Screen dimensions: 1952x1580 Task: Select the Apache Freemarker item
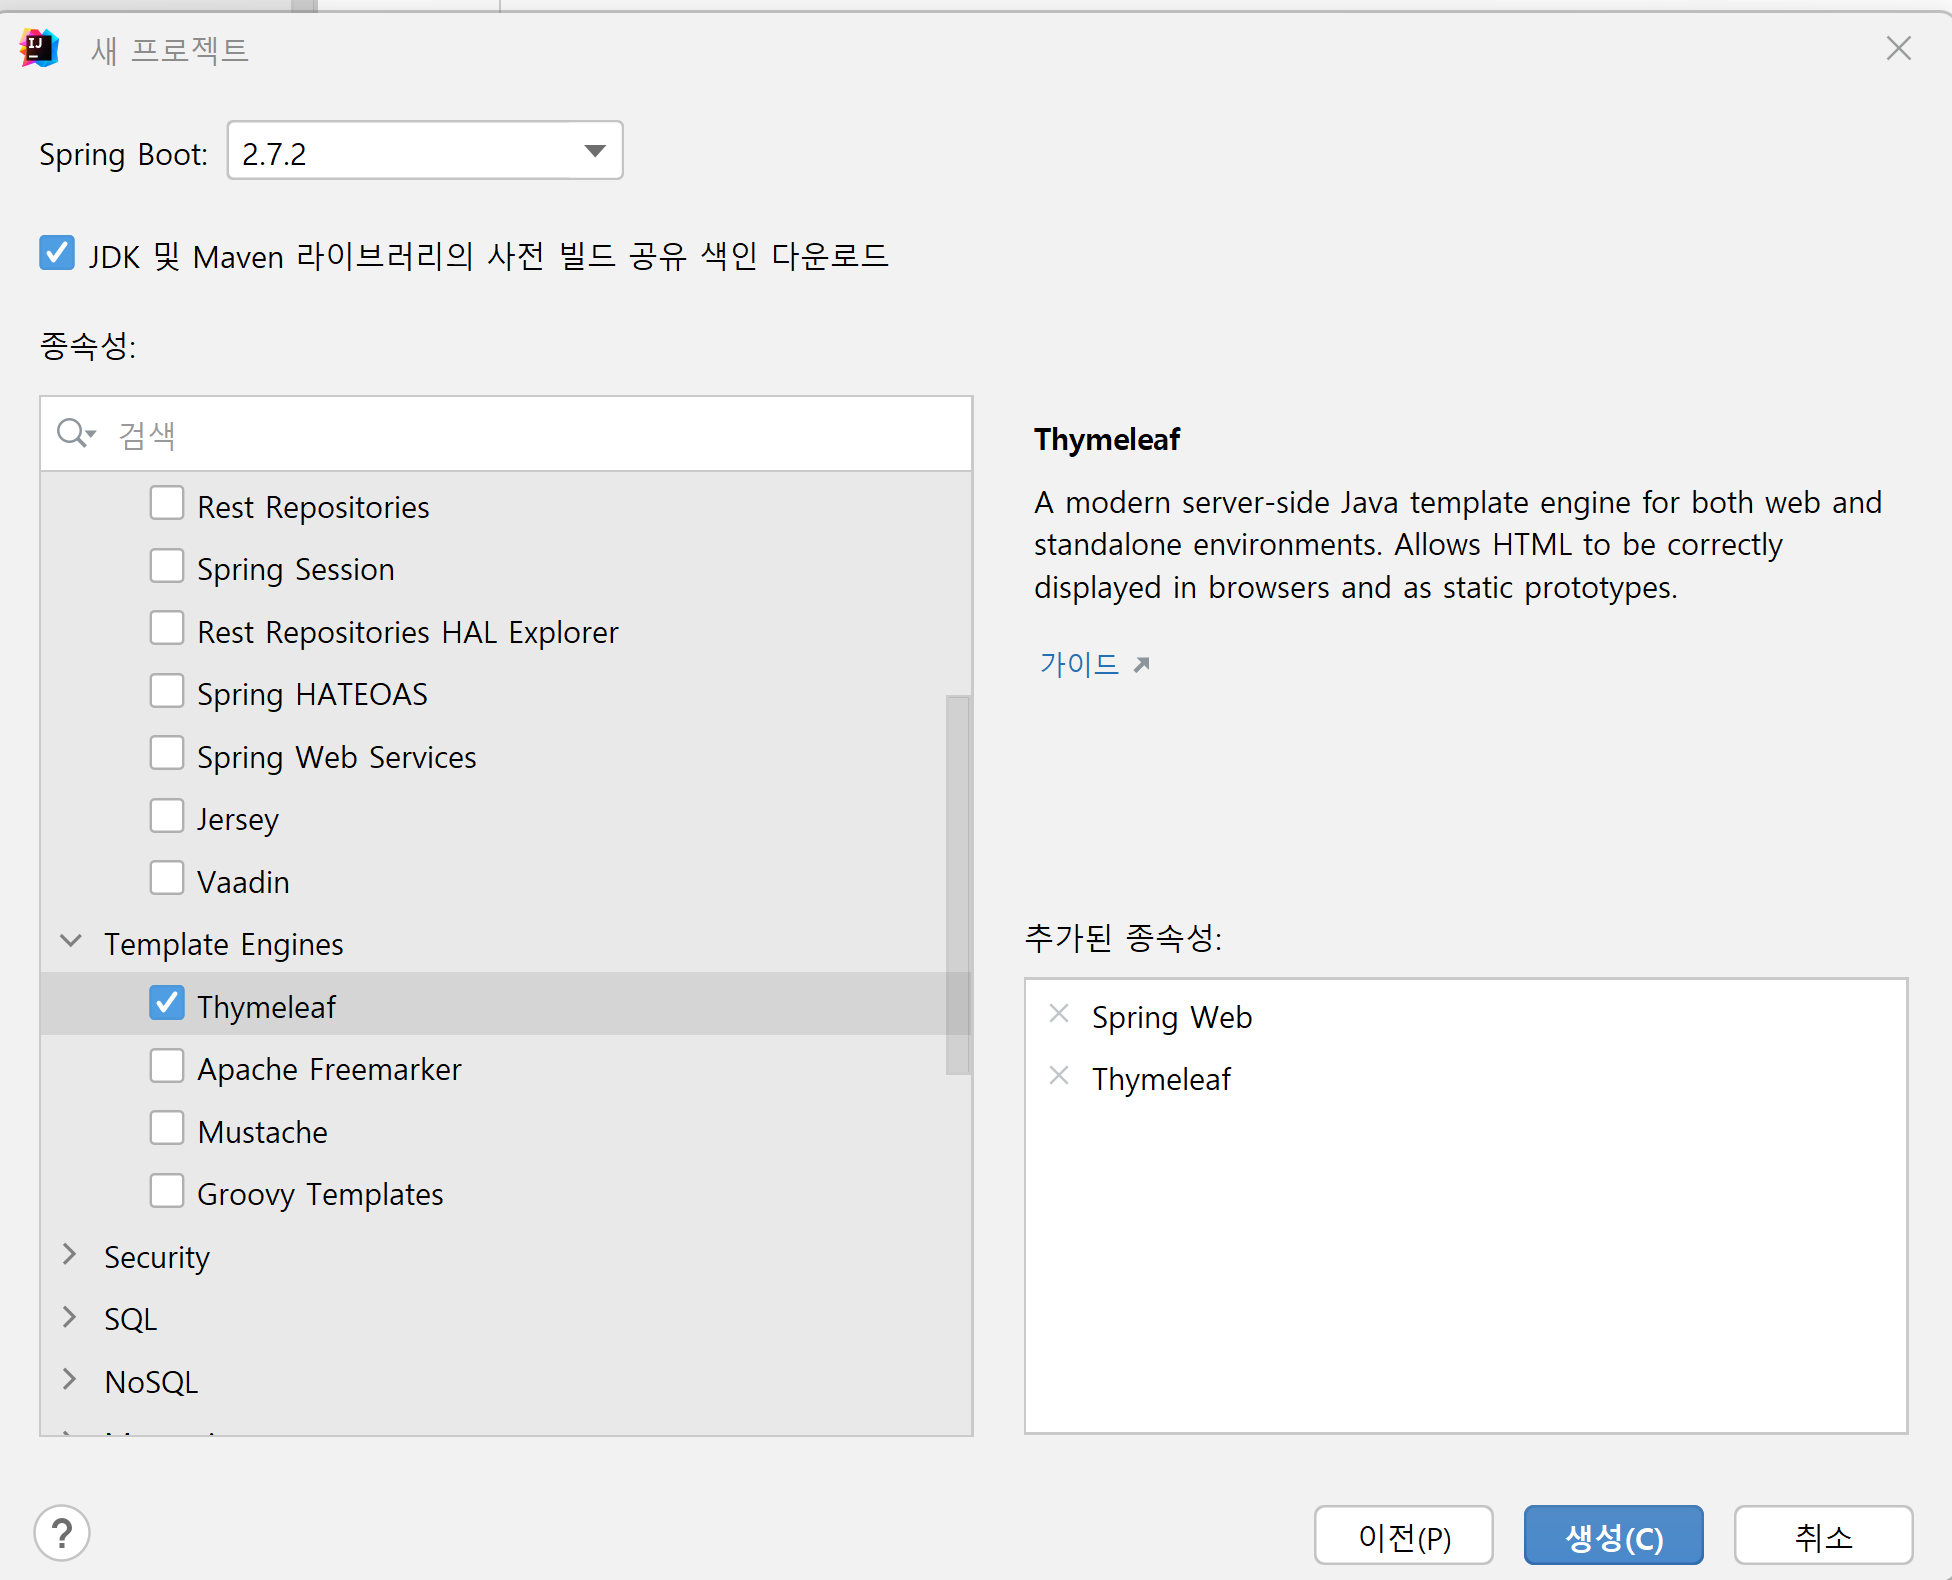tap(328, 1069)
